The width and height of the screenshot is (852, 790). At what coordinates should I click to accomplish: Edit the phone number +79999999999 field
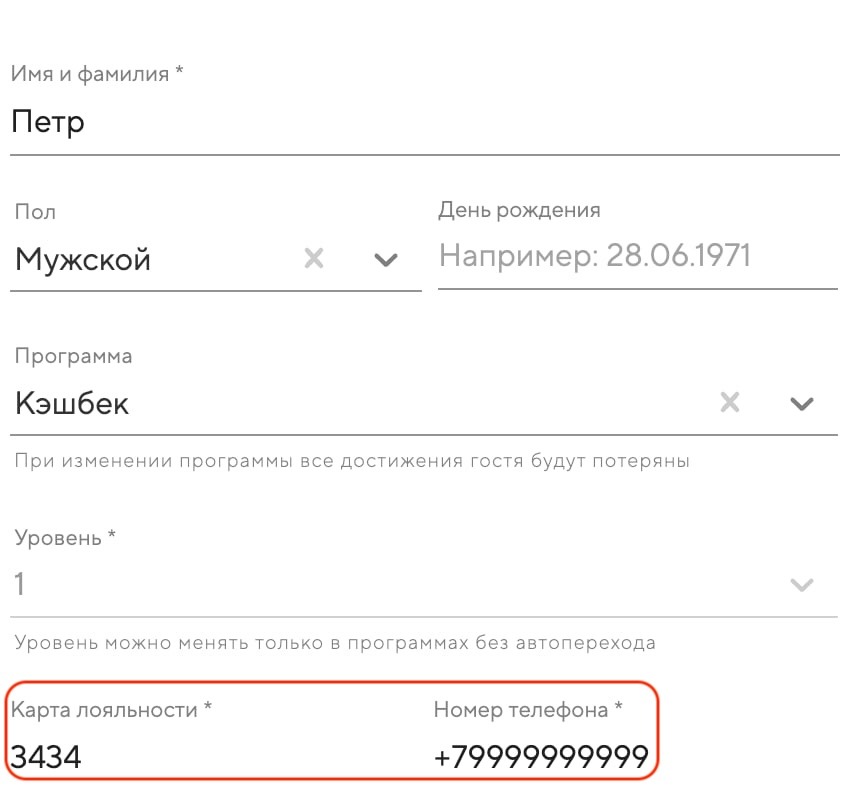(541, 756)
